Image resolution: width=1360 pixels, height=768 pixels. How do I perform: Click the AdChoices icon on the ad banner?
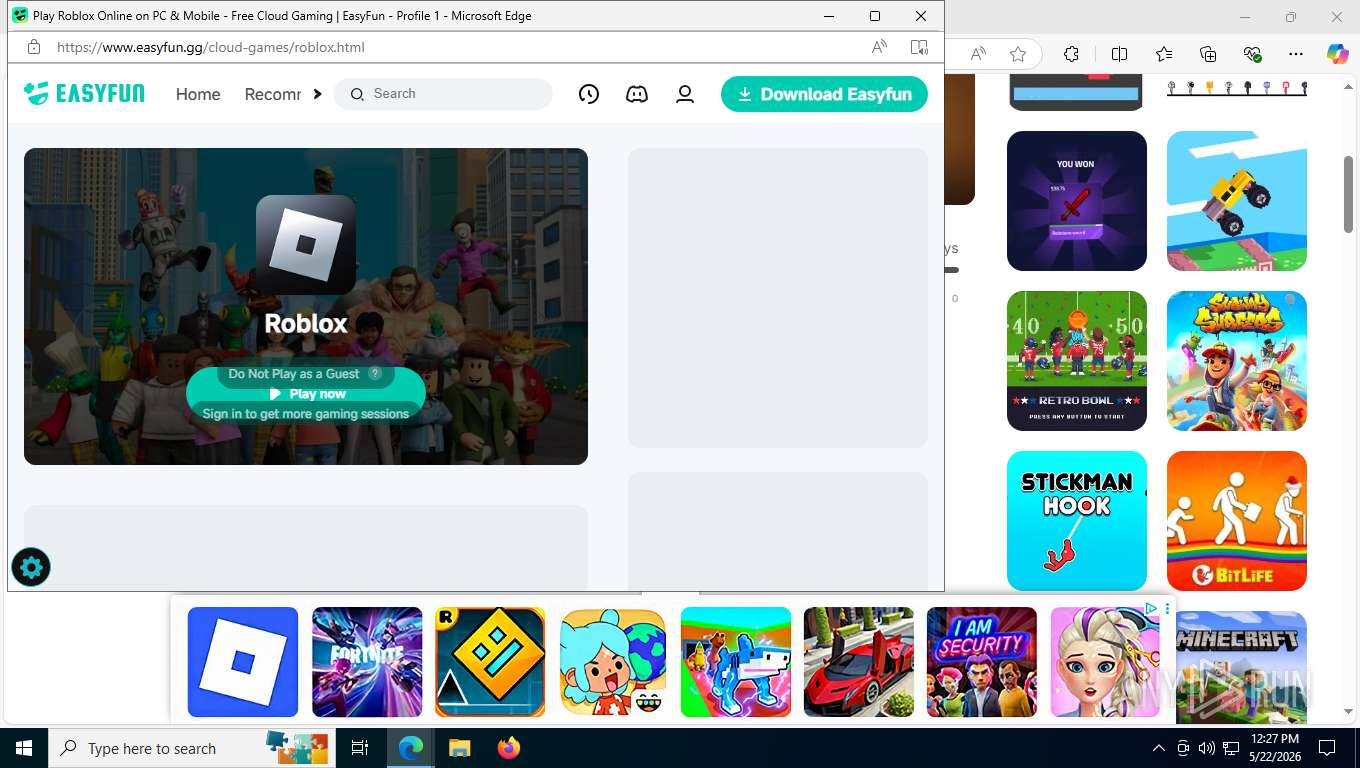[1151, 608]
